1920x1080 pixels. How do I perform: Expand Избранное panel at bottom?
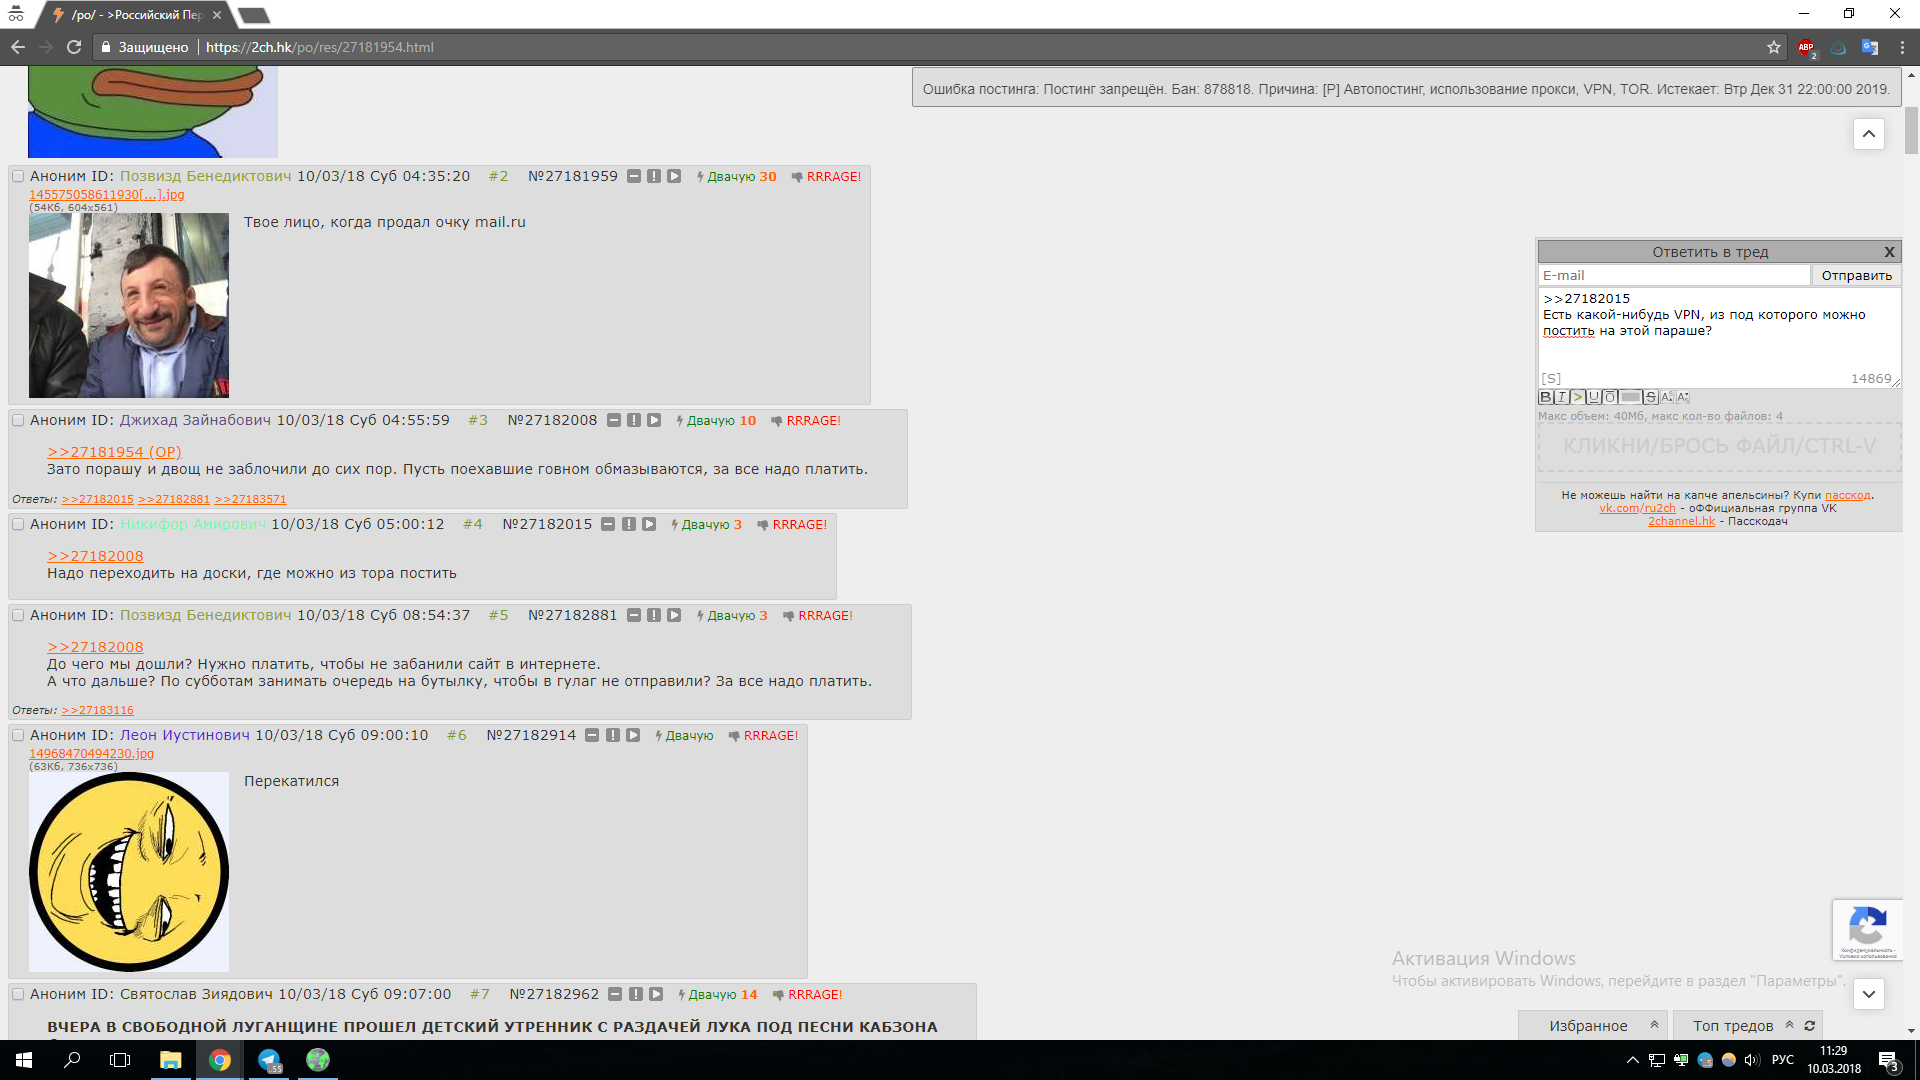[1654, 1025]
